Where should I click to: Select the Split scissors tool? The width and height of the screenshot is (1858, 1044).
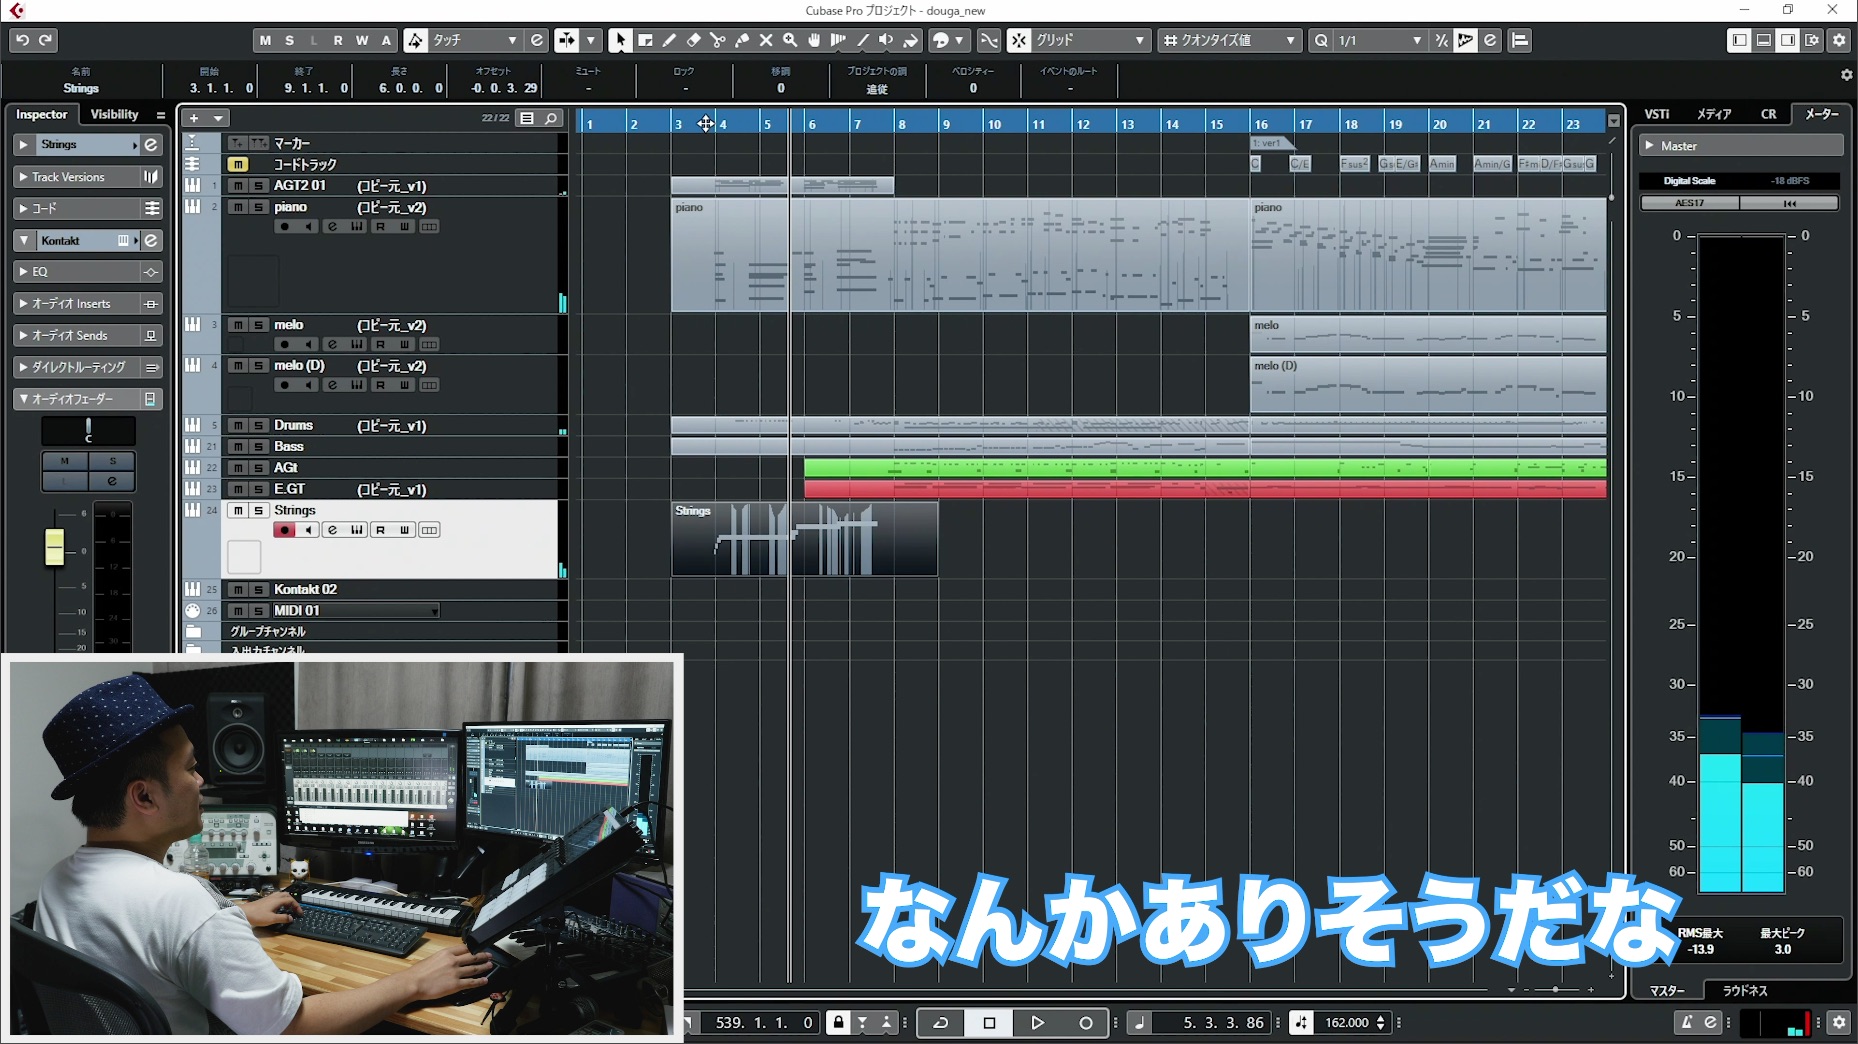pyautogui.click(x=717, y=40)
